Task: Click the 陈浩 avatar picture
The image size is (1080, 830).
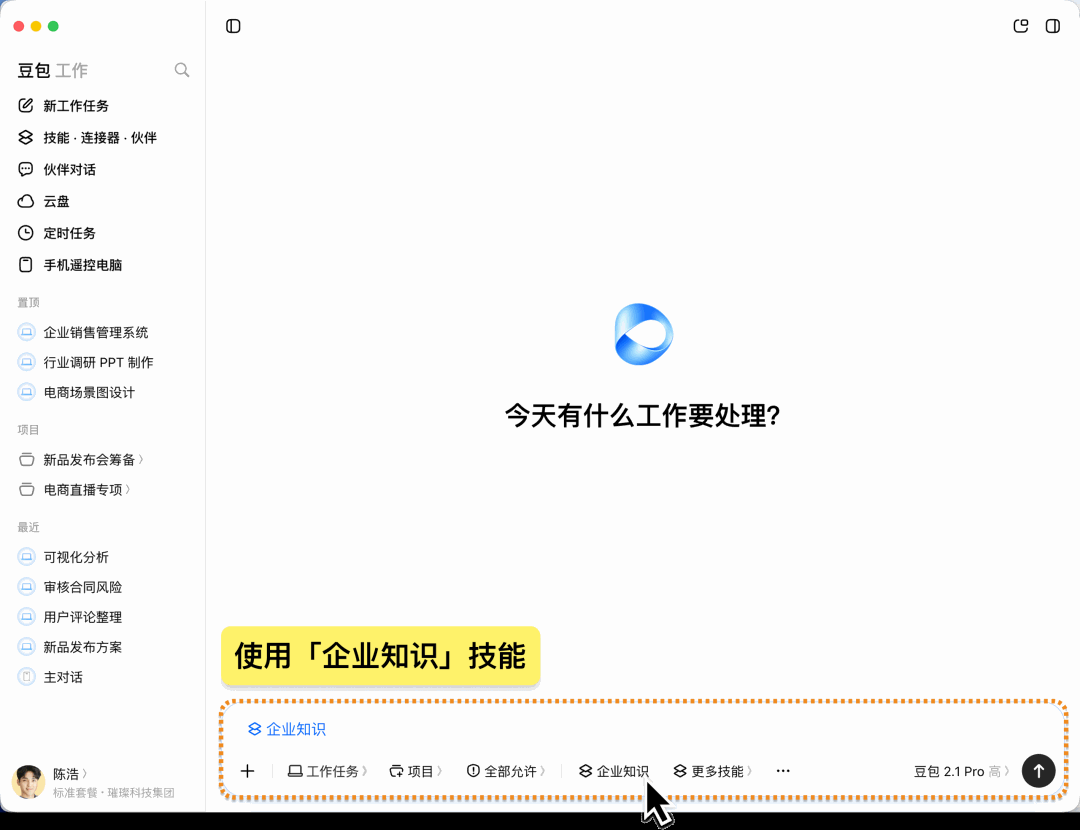Action: coord(28,782)
